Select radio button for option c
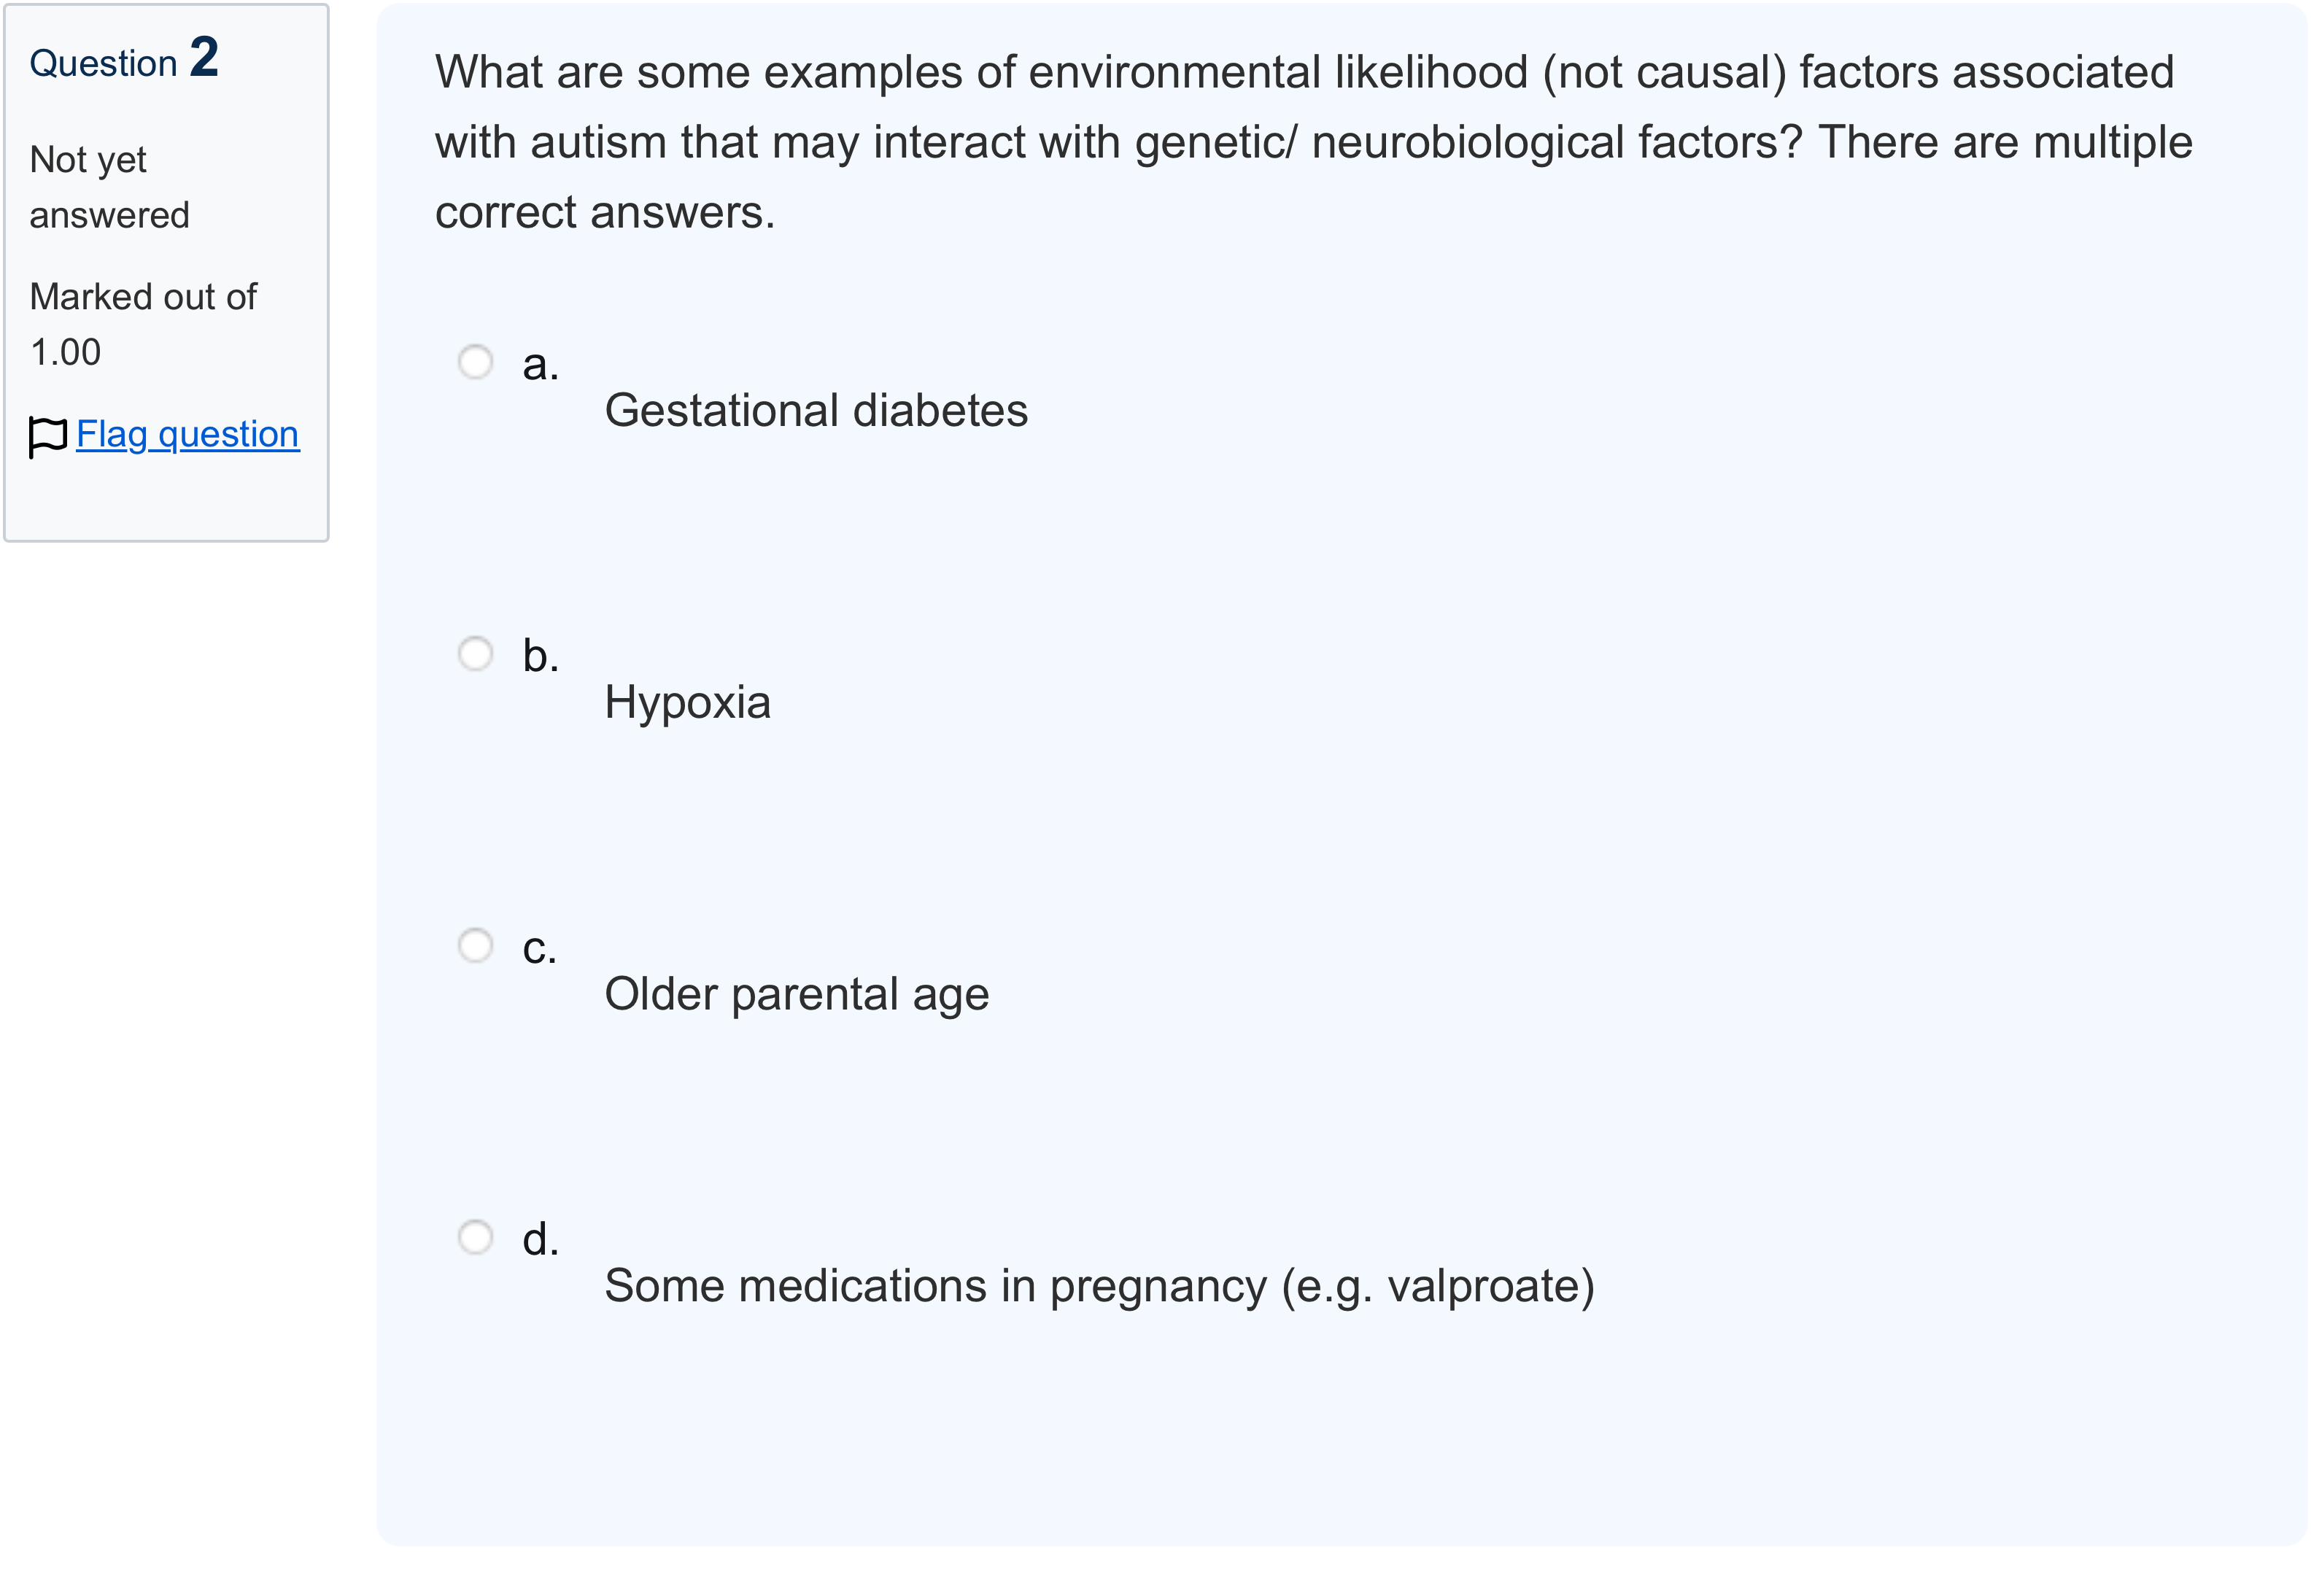The width and height of the screenshot is (2311, 1596). pos(475,945)
